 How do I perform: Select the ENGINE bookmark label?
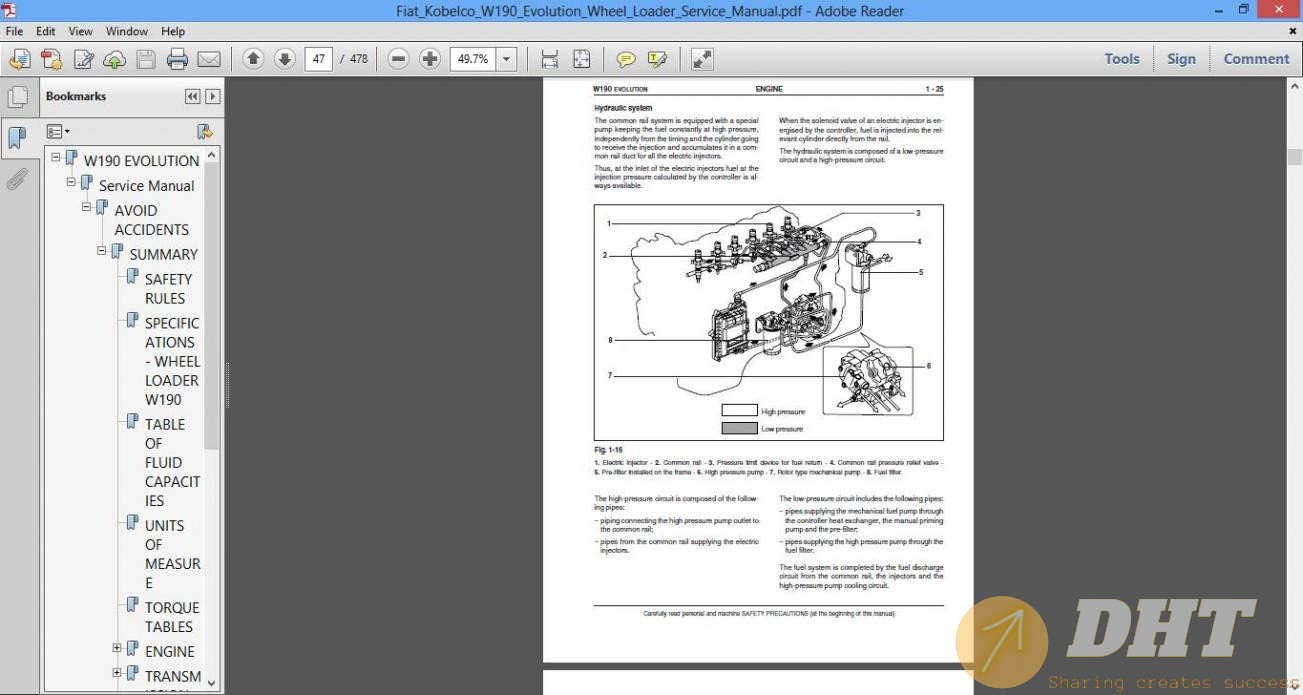pyautogui.click(x=170, y=651)
